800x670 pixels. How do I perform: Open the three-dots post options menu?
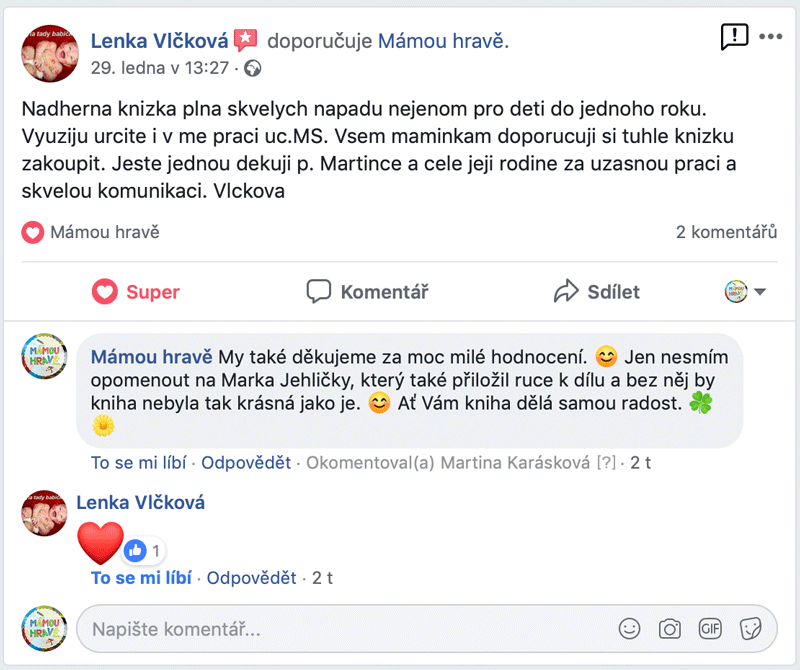pyautogui.click(x=770, y=36)
